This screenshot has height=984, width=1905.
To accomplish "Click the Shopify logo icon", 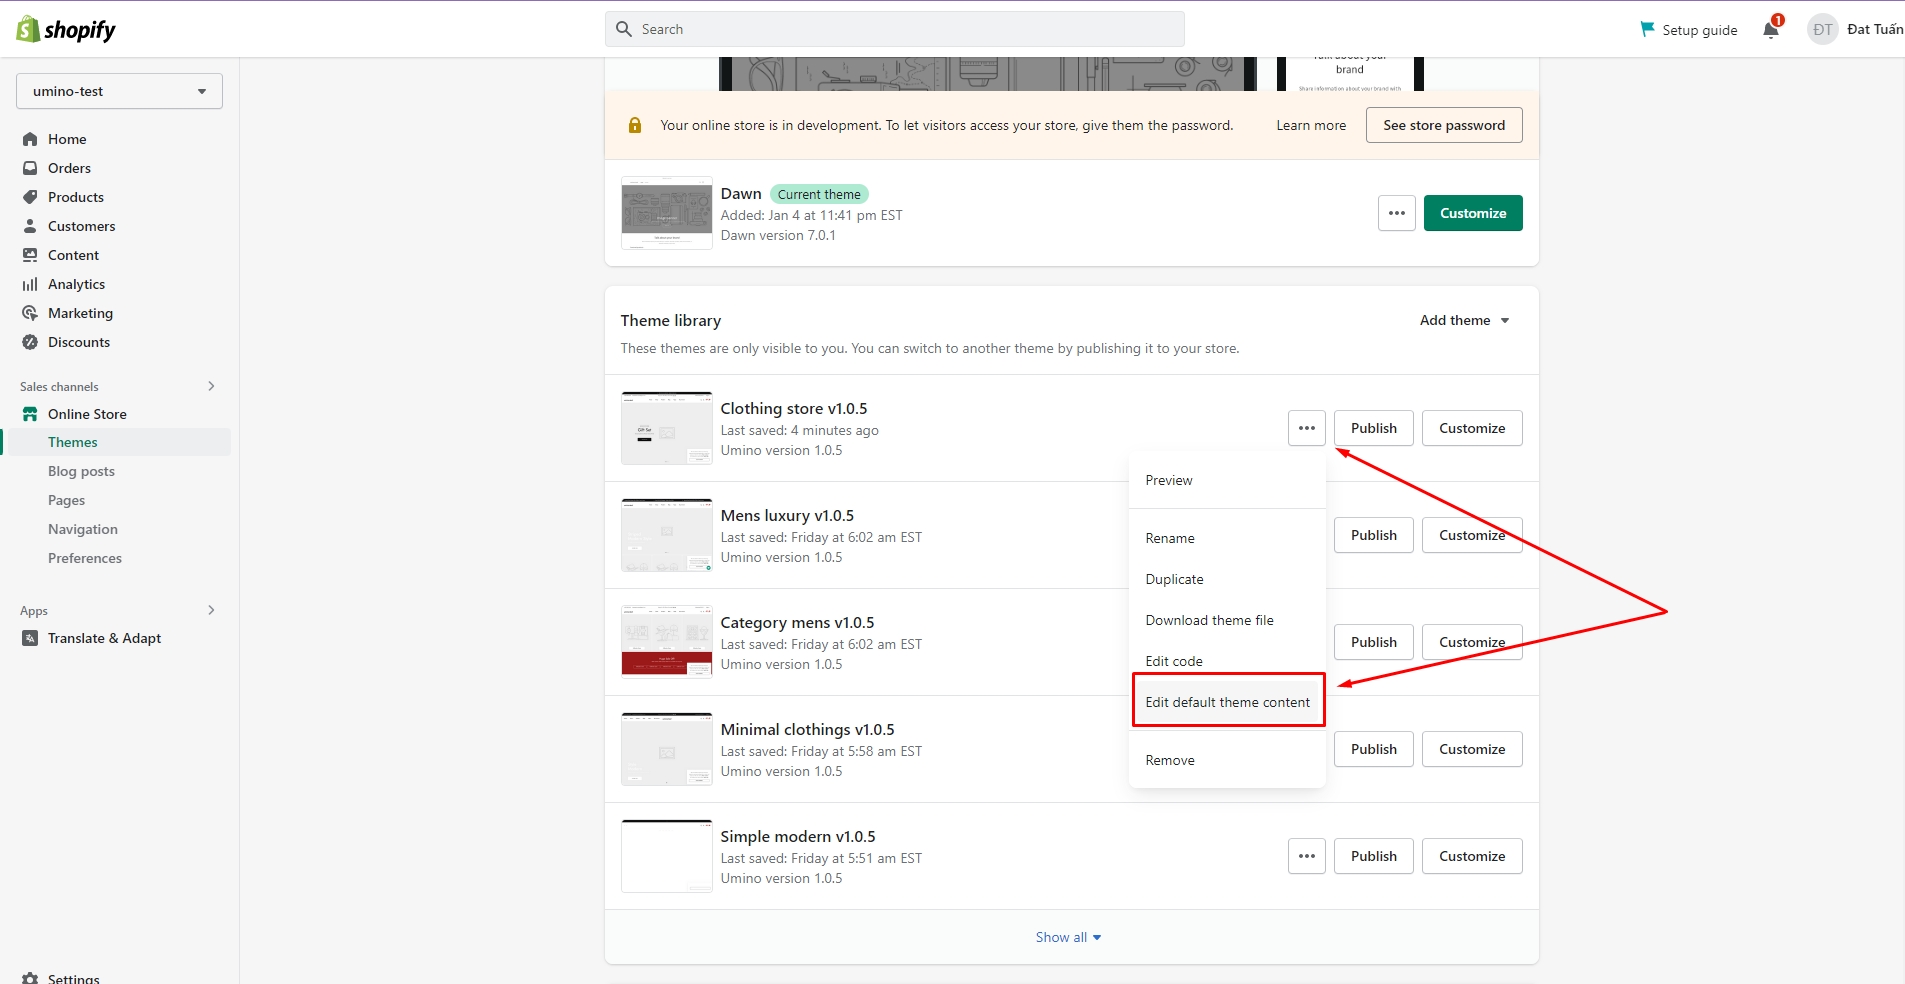I will click(x=28, y=29).
